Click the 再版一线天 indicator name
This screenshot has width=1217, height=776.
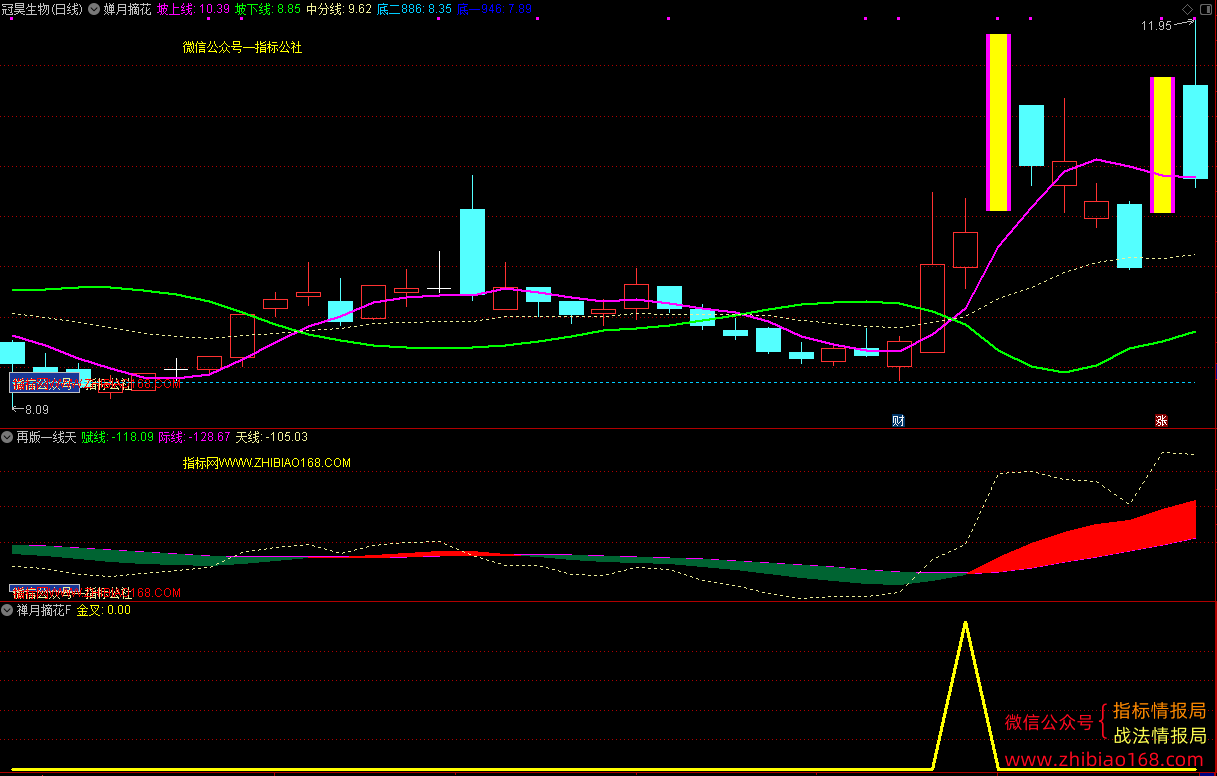[46, 437]
